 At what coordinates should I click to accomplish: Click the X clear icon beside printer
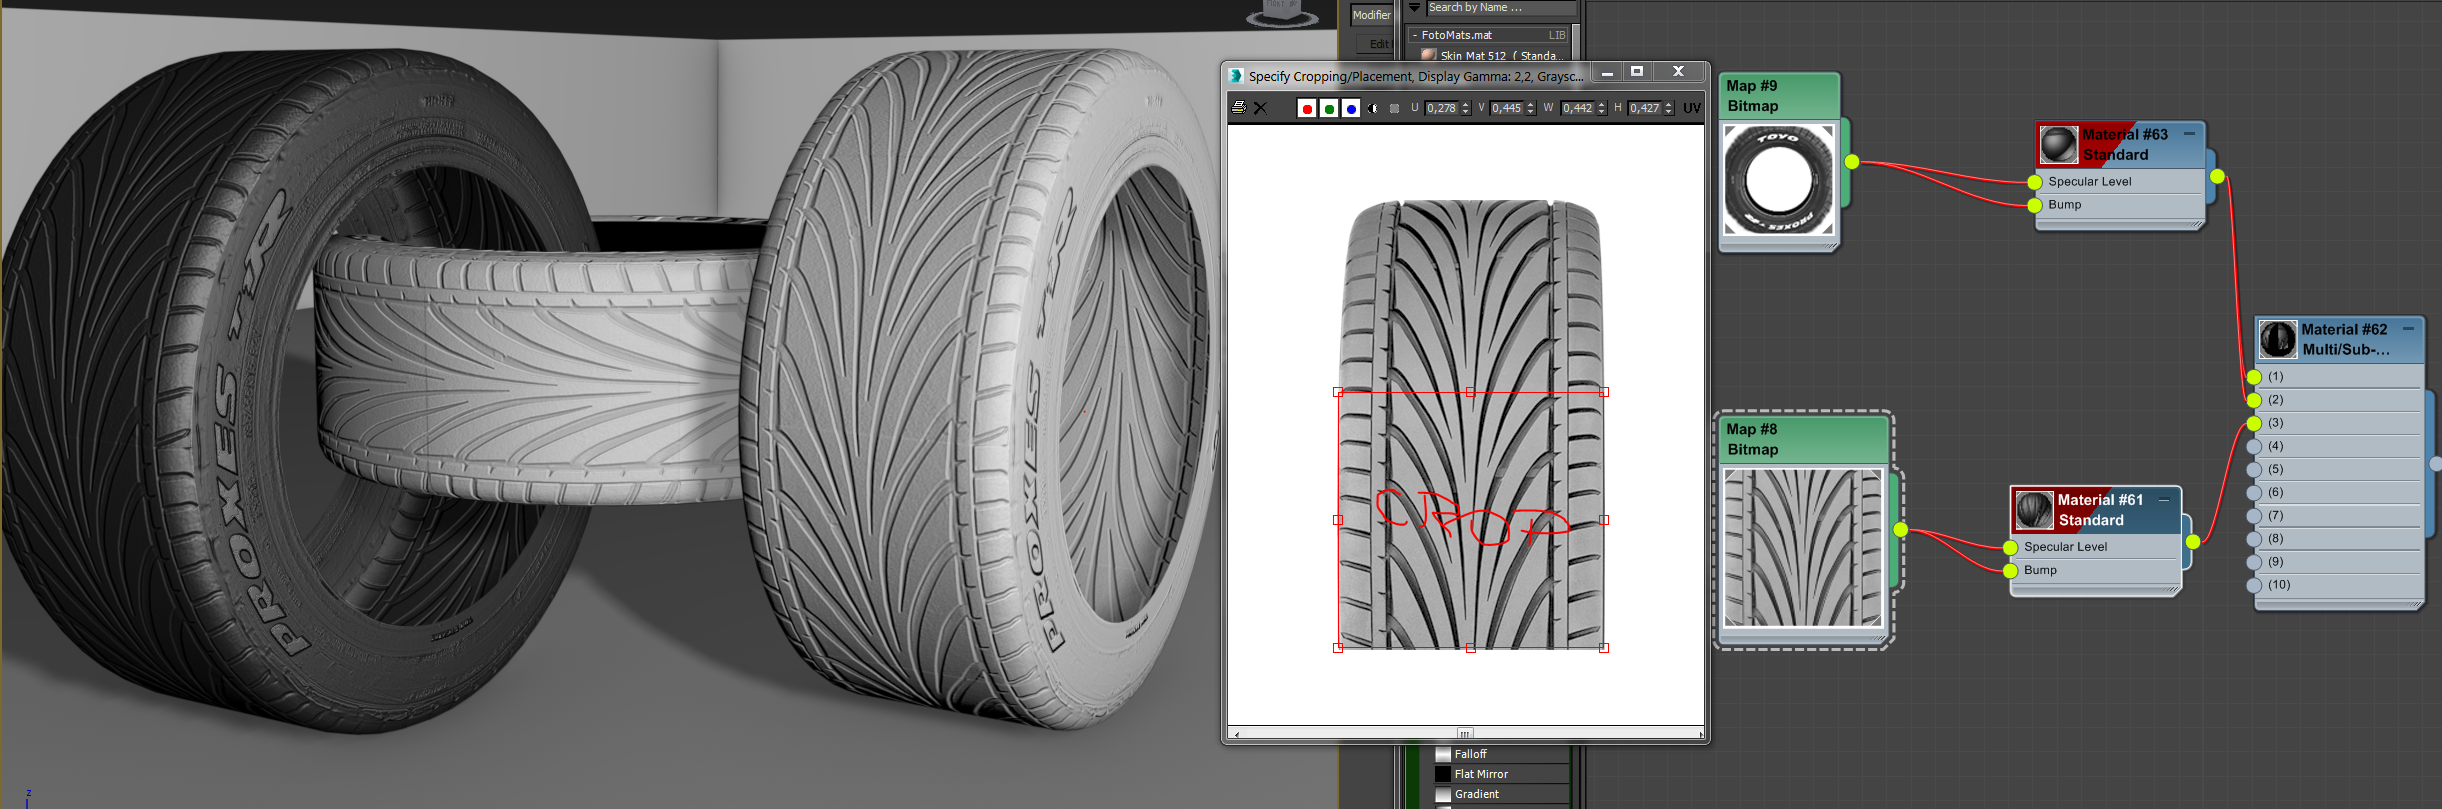1260,108
